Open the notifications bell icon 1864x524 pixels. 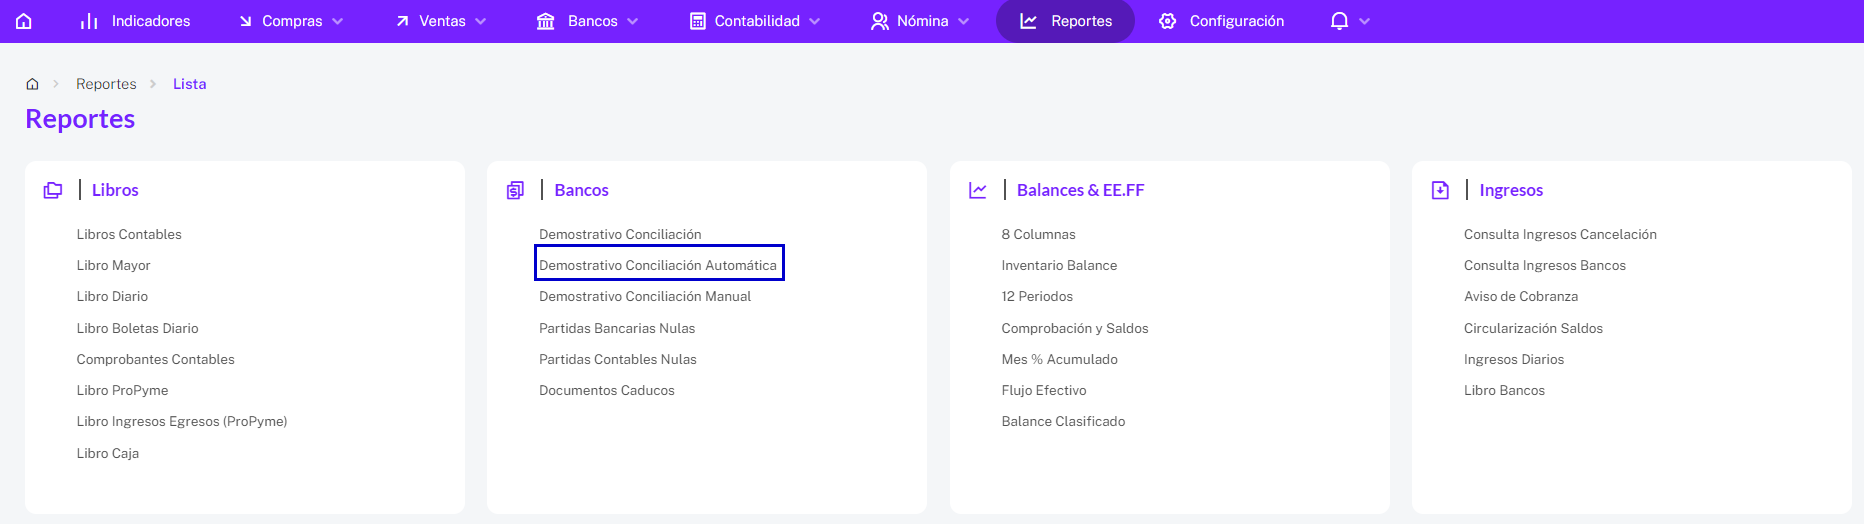tap(1339, 21)
